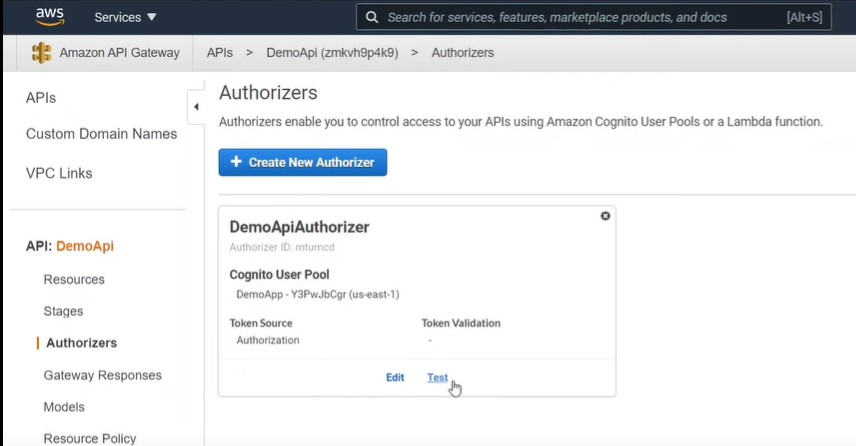The image size is (856, 446).
Task: Open APIs in the sidebar
Action: tap(41, 98)
